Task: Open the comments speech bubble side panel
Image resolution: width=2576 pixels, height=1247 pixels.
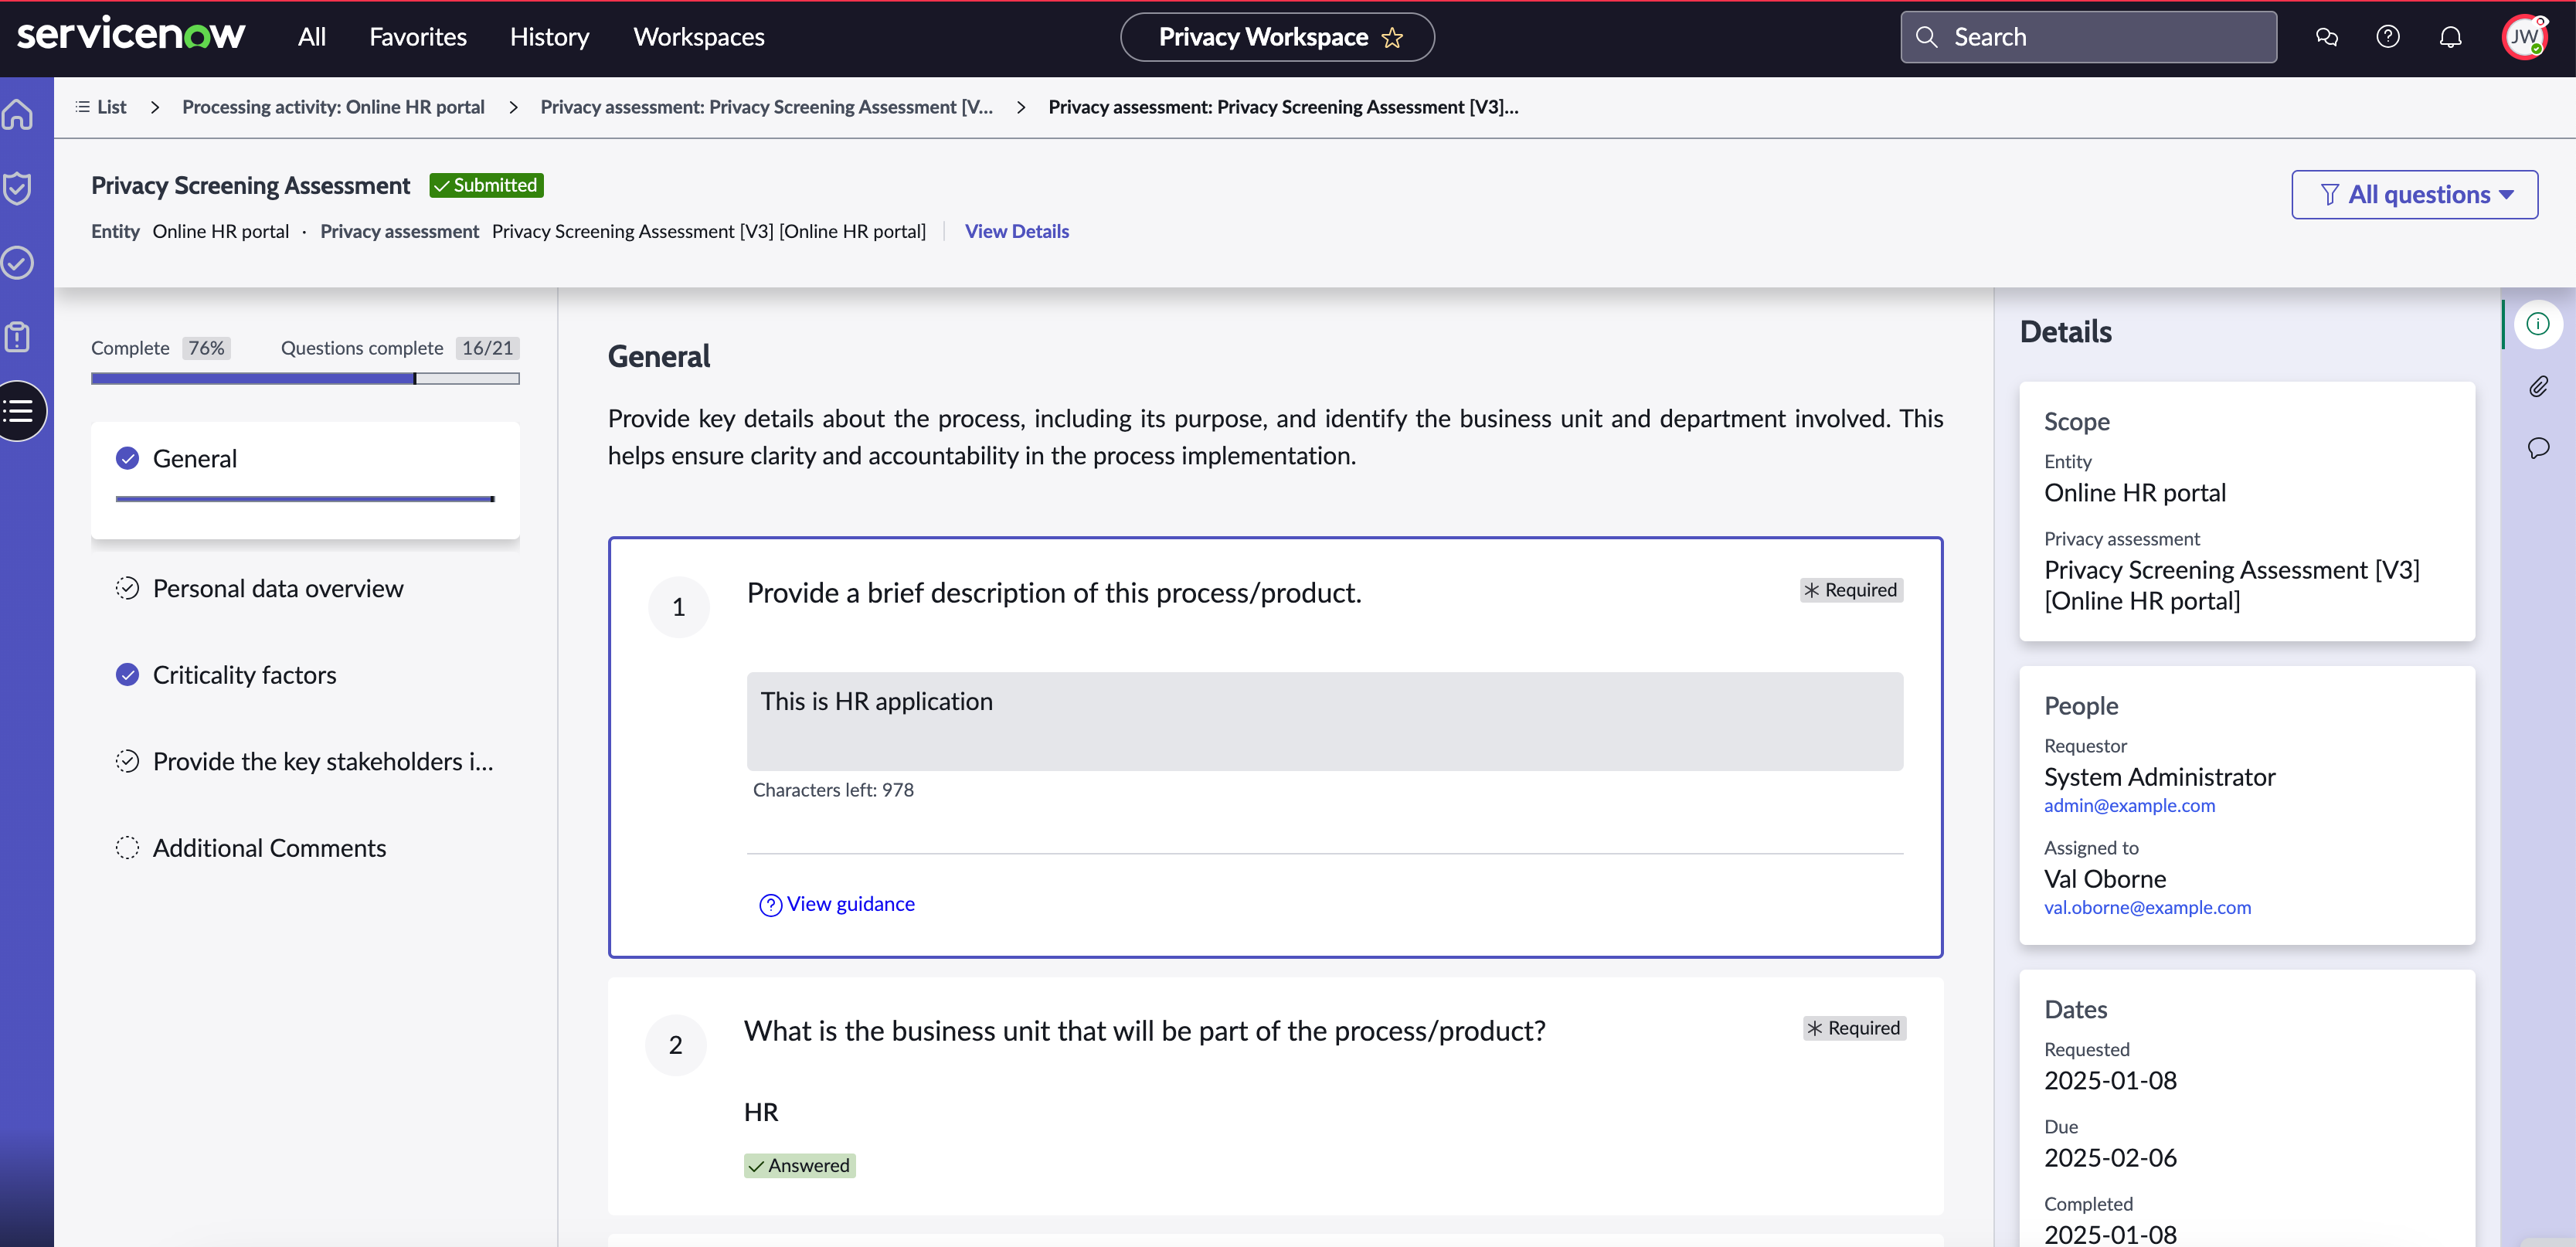Action: [x=2538, y=447]
